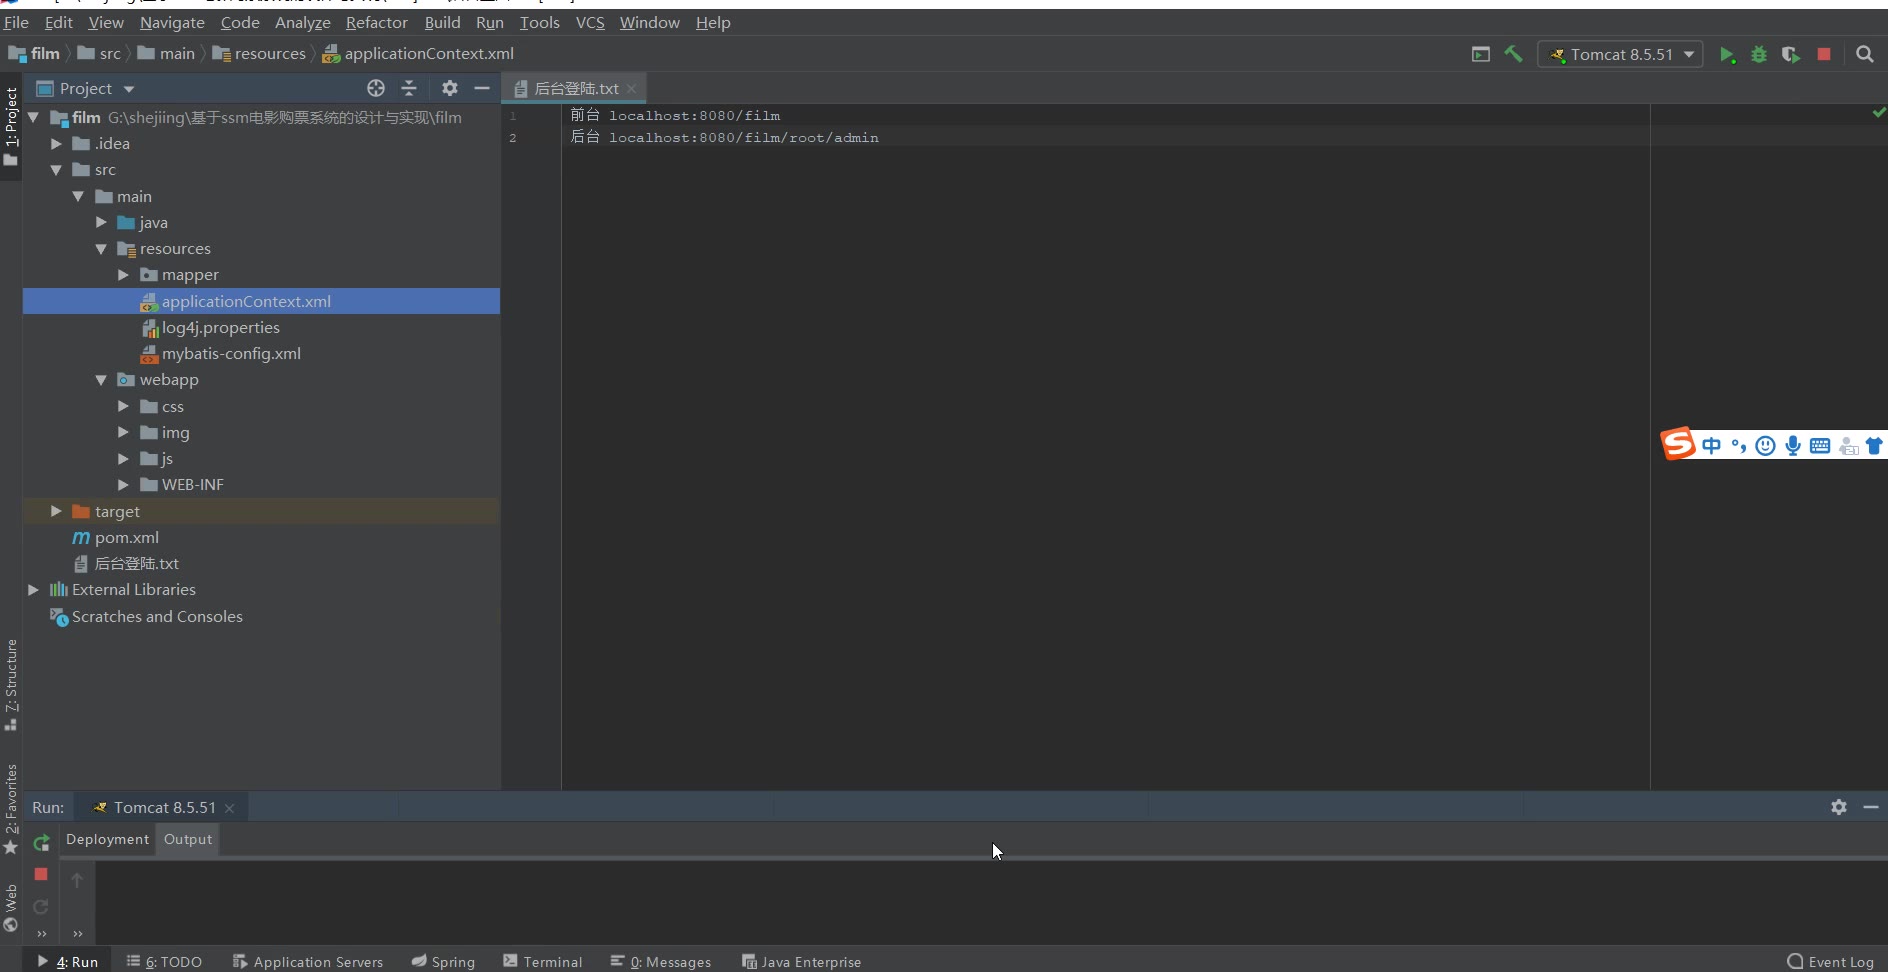
Task: Open the Terminal tool window
Action: pyautogui.click(x=543, y=961)
